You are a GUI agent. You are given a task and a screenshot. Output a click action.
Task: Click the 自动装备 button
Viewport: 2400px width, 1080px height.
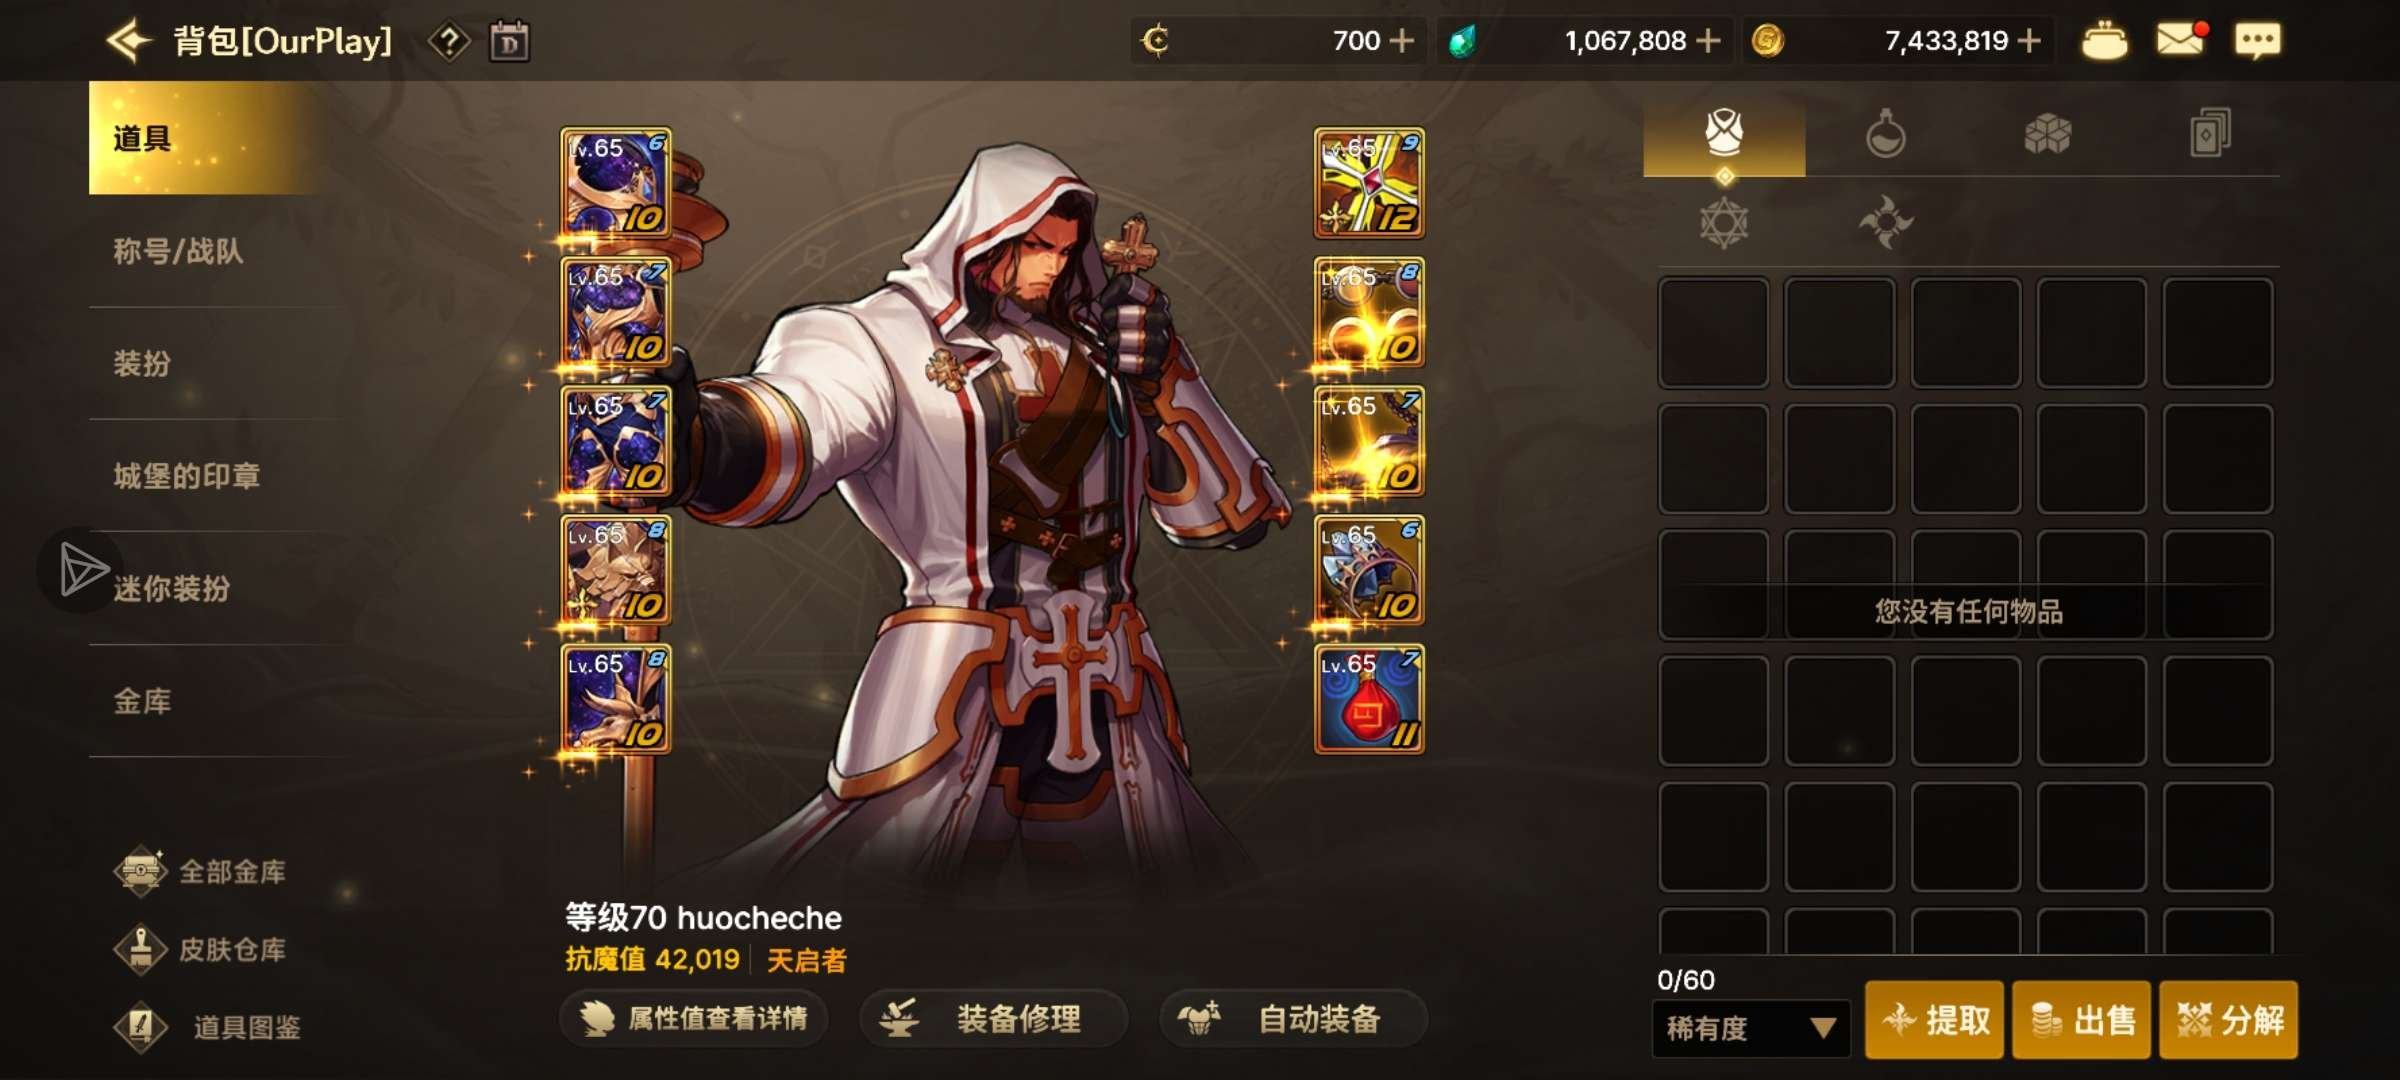[x=1292, y=1019]
